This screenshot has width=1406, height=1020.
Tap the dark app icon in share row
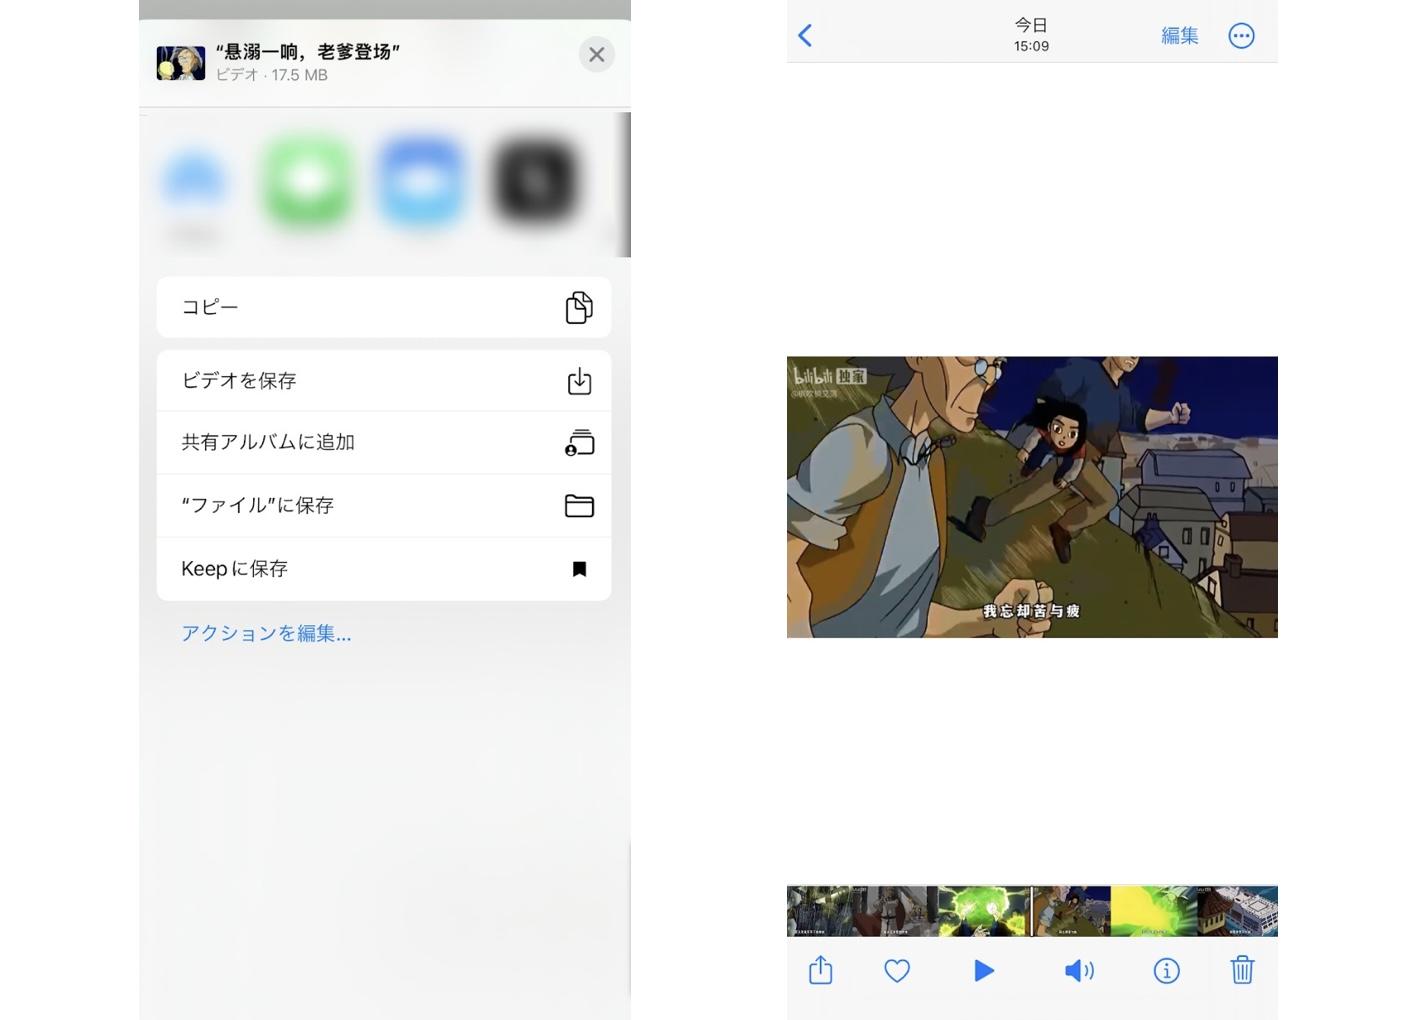536,182
